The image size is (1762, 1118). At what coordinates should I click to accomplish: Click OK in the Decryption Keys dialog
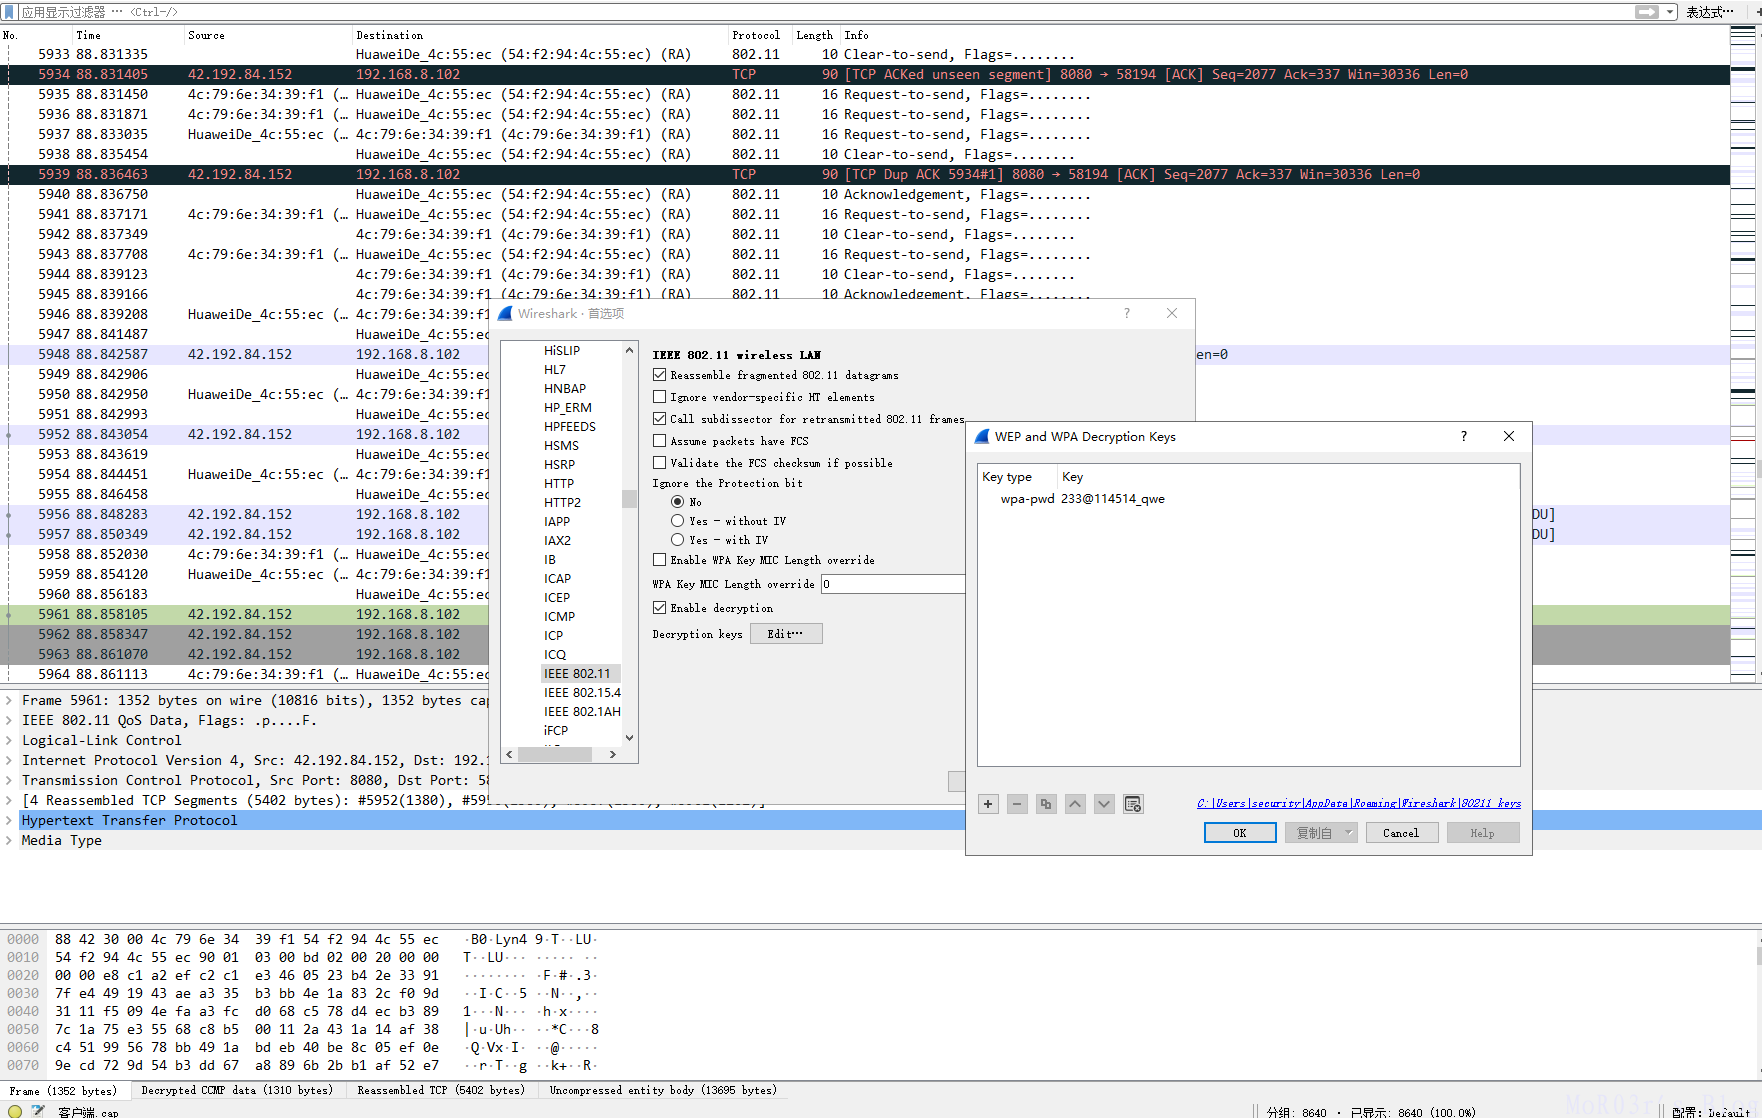(1240, 833)
